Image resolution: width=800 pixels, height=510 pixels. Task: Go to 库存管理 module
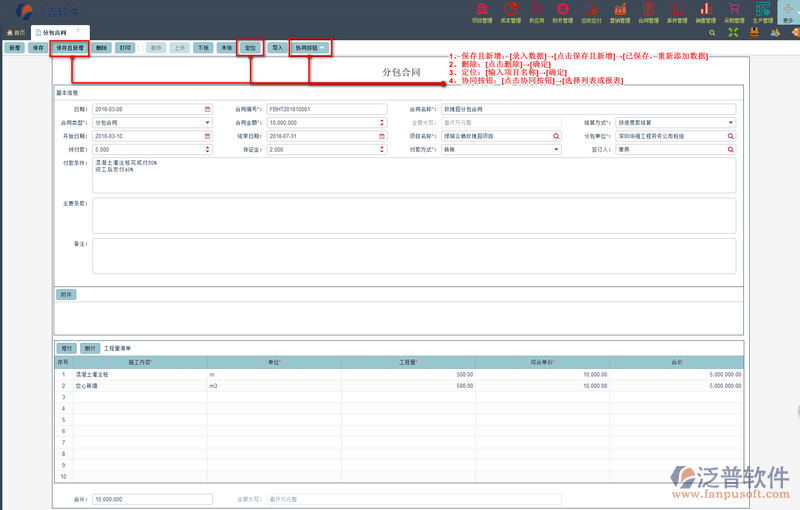point(678,11)
